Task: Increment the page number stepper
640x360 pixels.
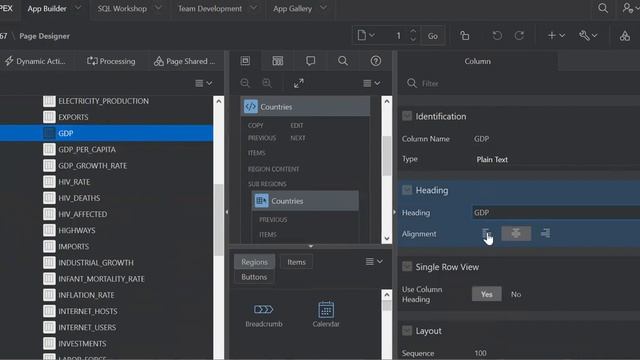Action: [x=413, y=31]
